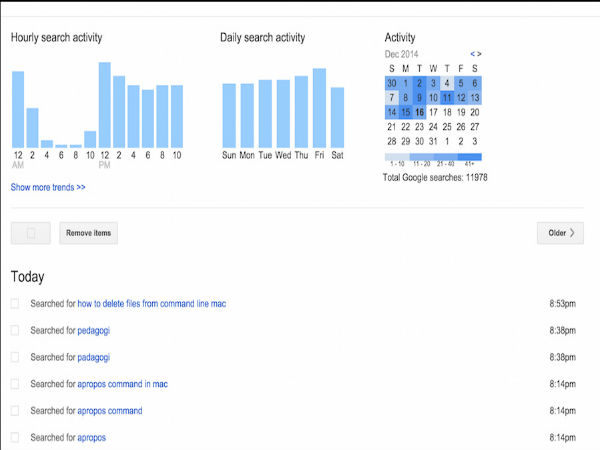Click December 11 on the Activity calendar
This screenshot has width=600, height=450.
click(447, 98)
